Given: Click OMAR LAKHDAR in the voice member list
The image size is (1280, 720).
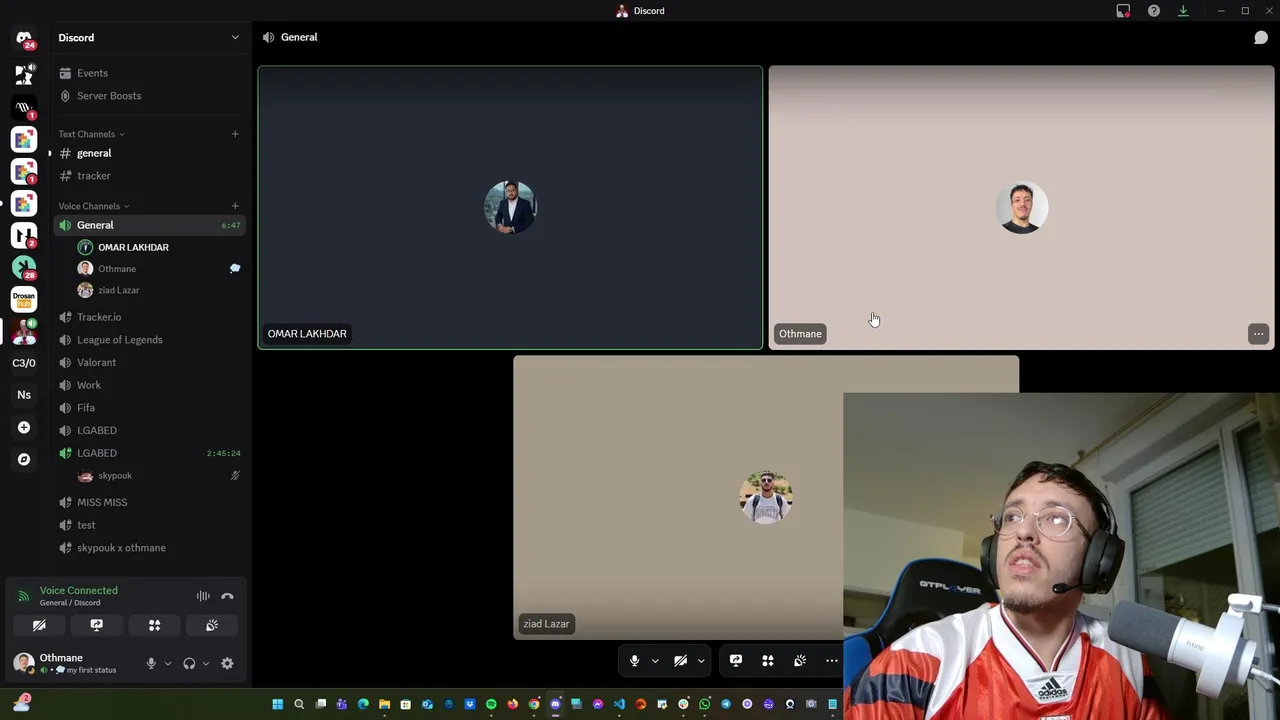Looking at the screenshot, I should [159, 247].
